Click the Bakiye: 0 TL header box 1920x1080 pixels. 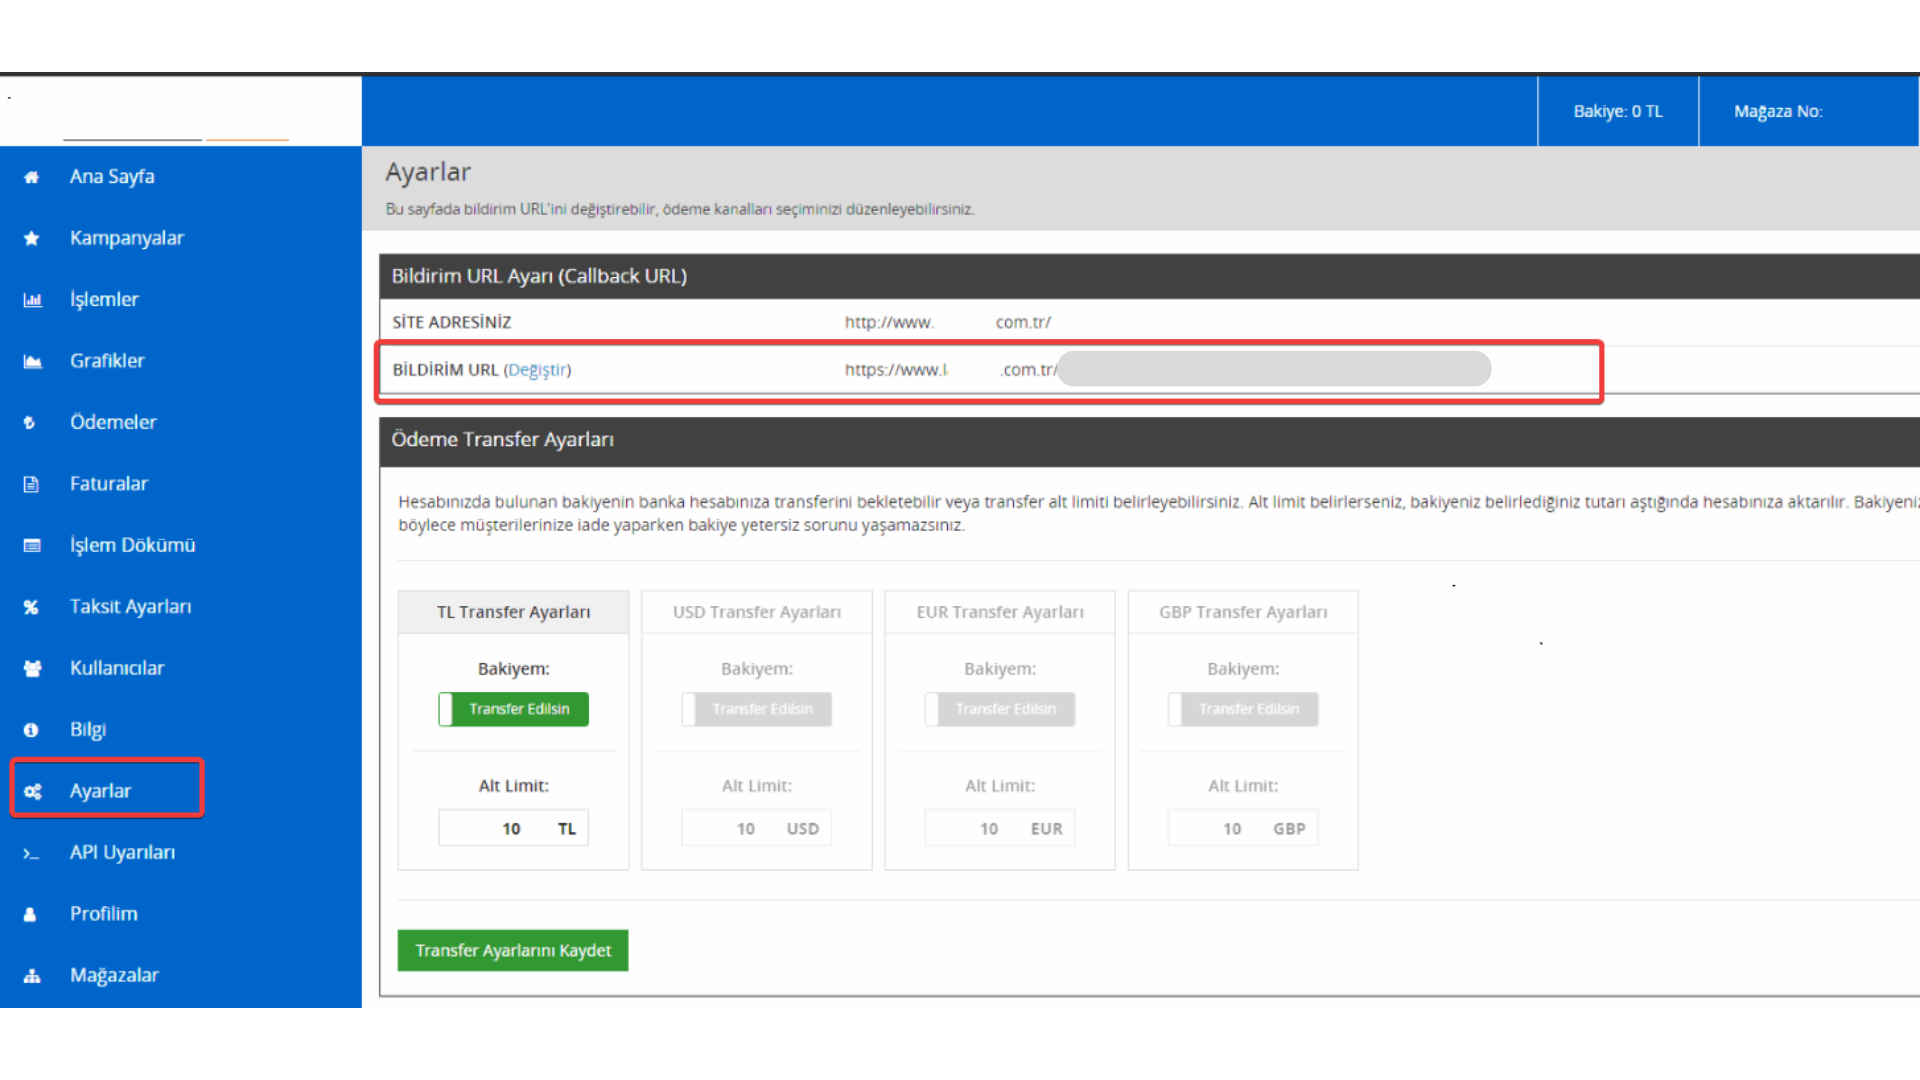(1617, 111)
